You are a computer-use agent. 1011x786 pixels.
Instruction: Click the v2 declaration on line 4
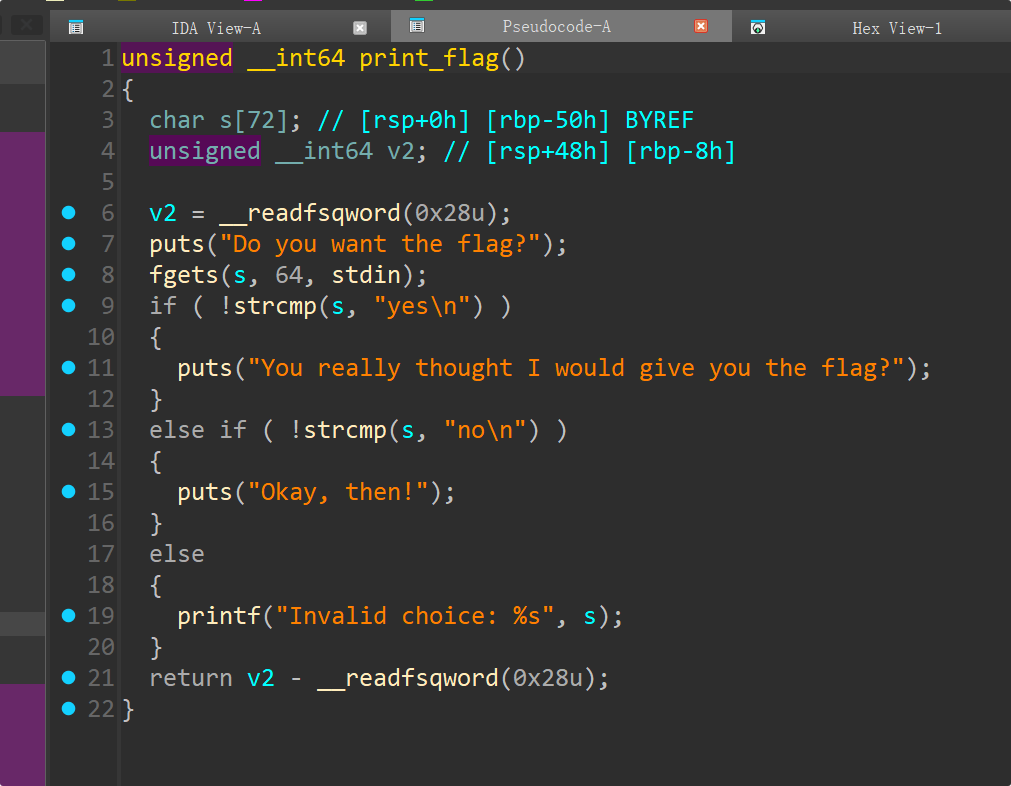point(400,152)
